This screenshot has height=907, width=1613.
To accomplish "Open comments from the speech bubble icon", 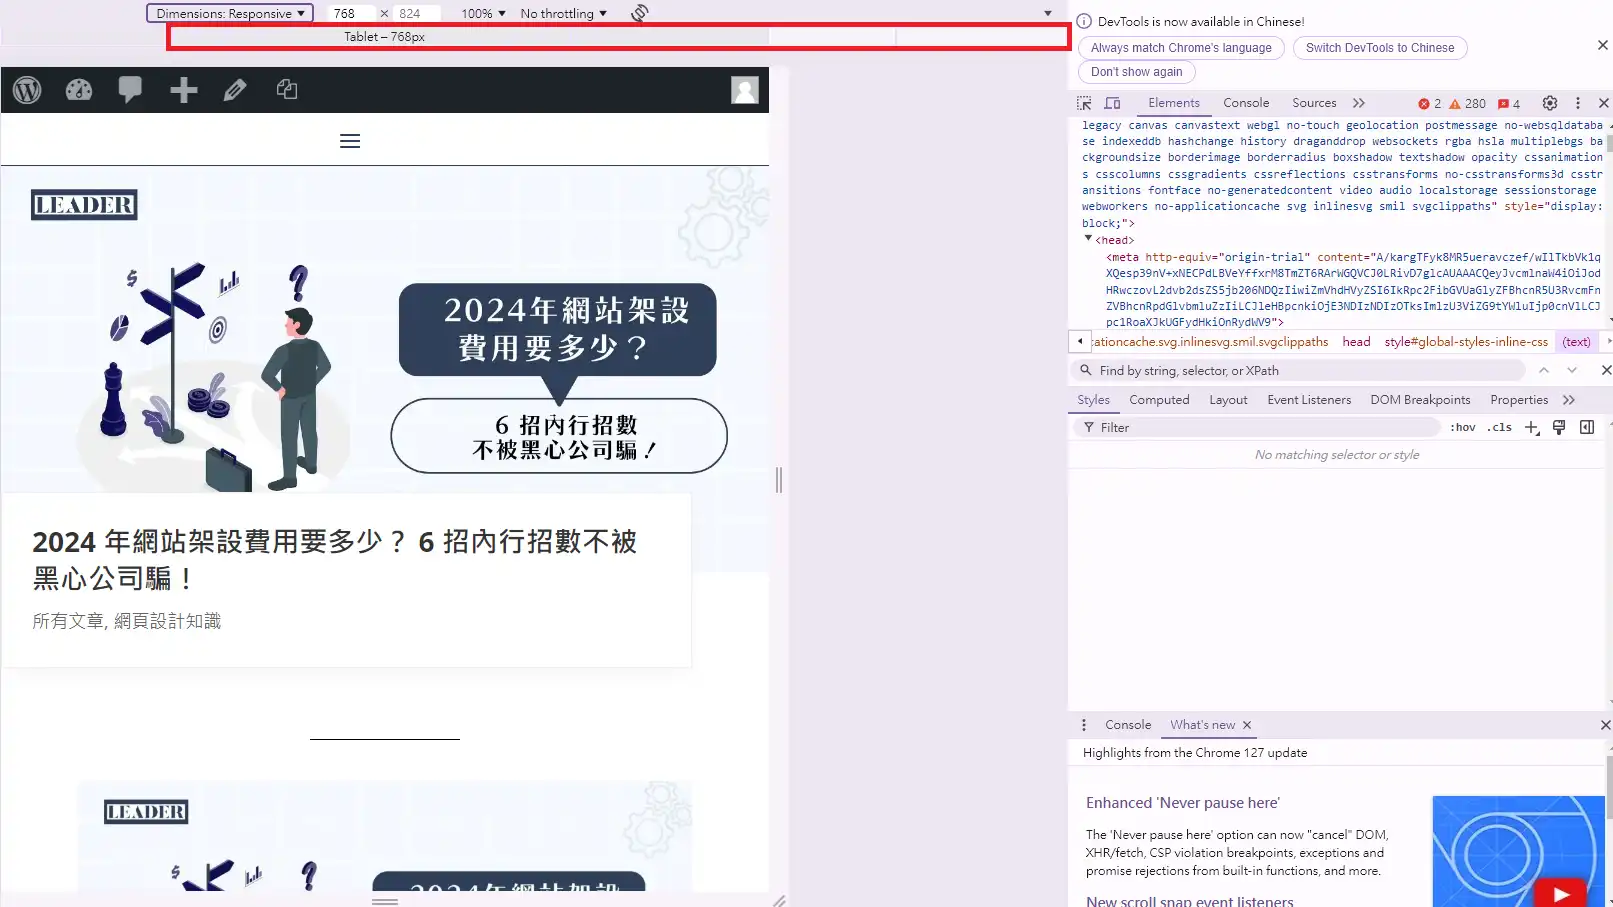I will point(130,90).
